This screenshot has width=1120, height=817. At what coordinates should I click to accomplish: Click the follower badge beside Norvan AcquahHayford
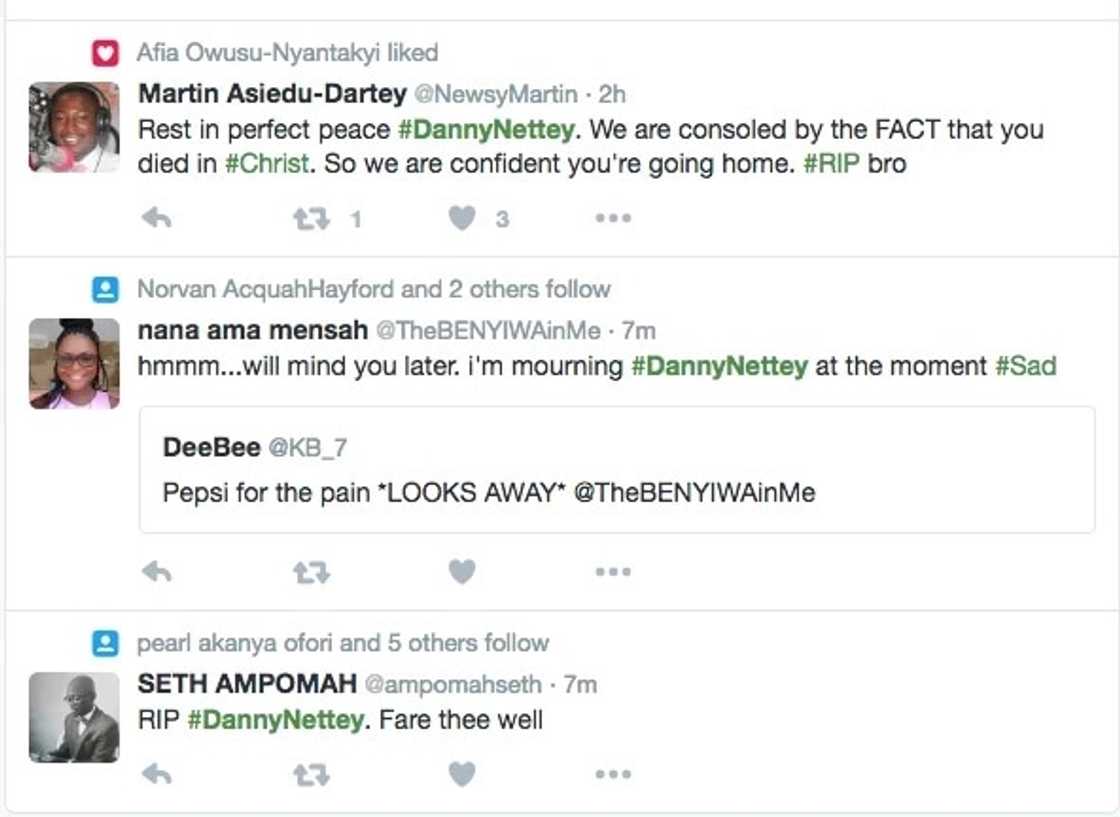click(104, 289)
